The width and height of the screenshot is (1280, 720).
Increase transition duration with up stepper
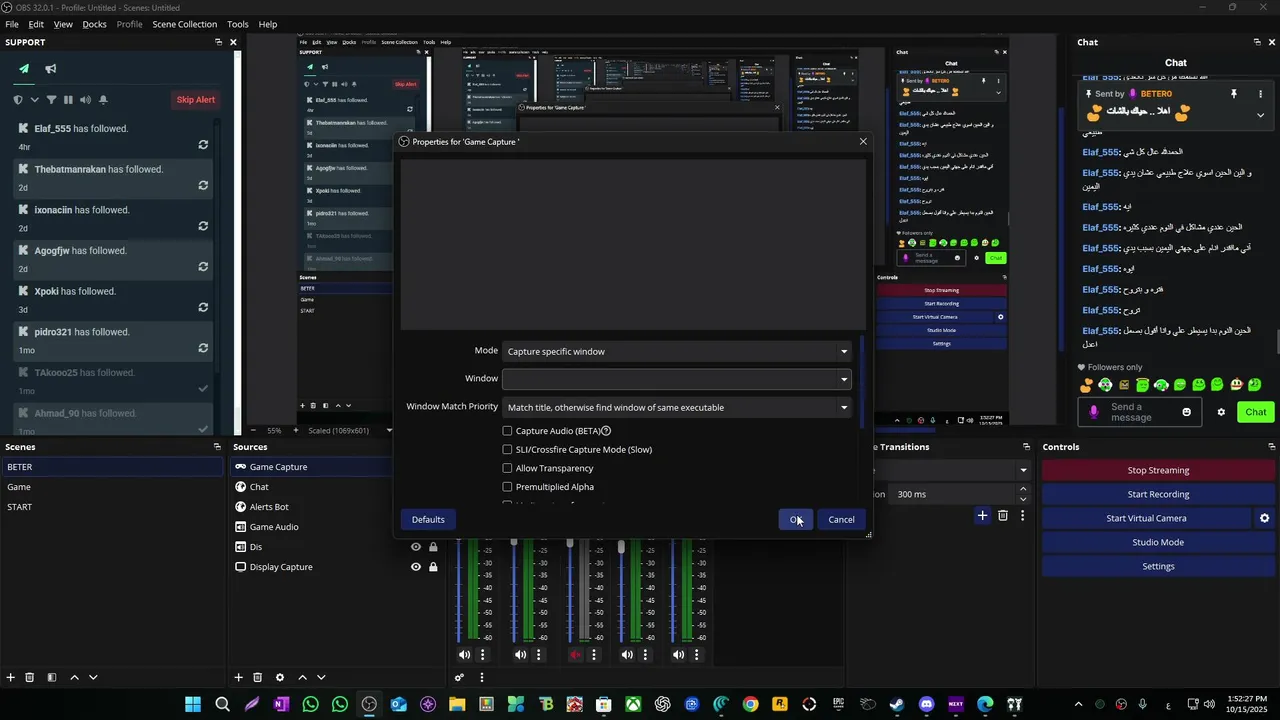click(x=1022, y=489)
